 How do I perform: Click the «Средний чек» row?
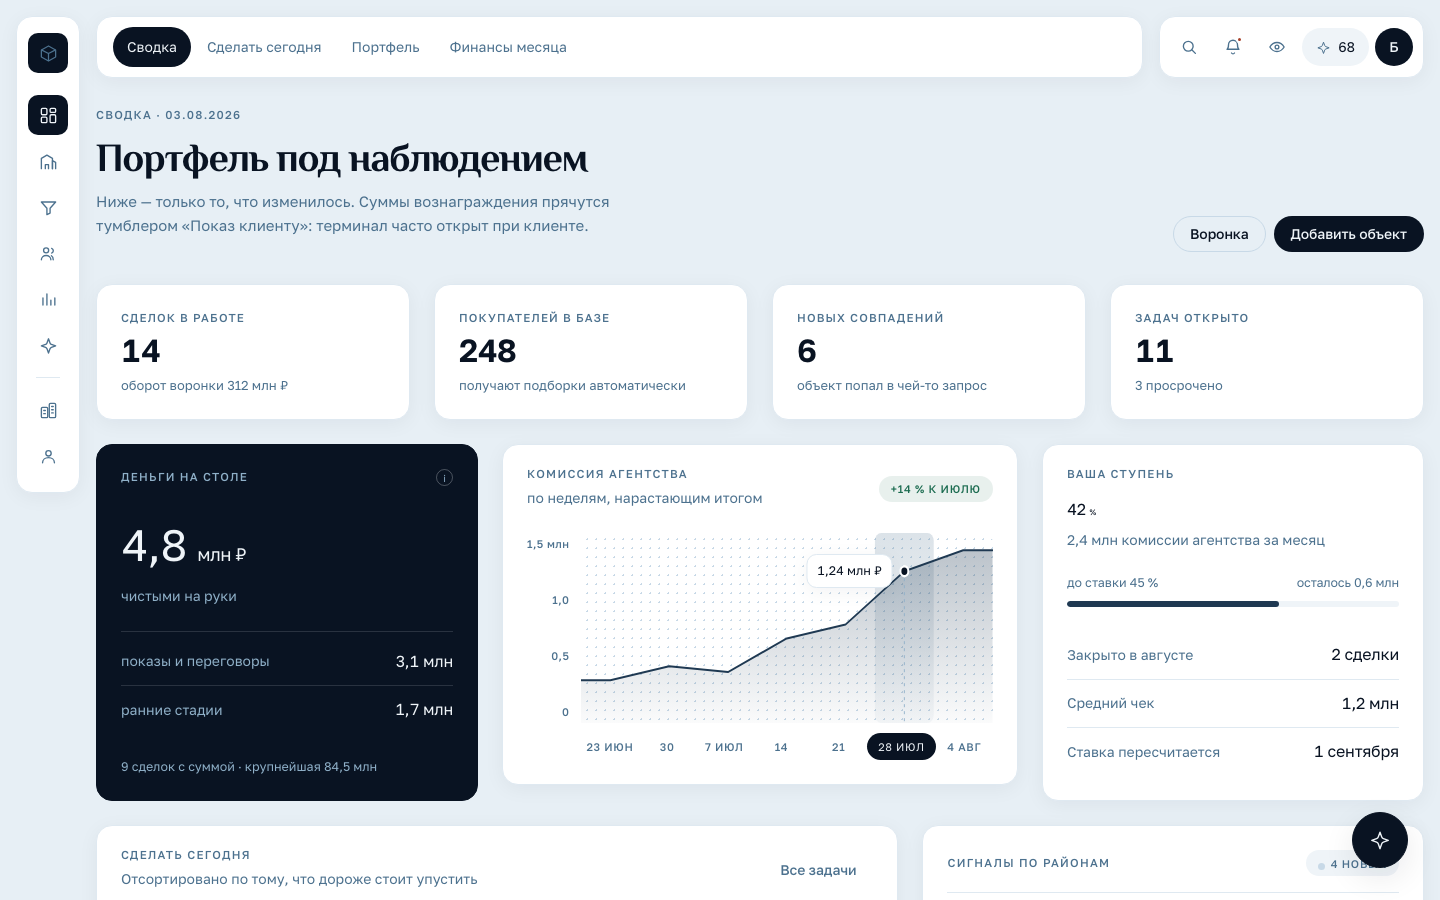tap(1233, 703)
